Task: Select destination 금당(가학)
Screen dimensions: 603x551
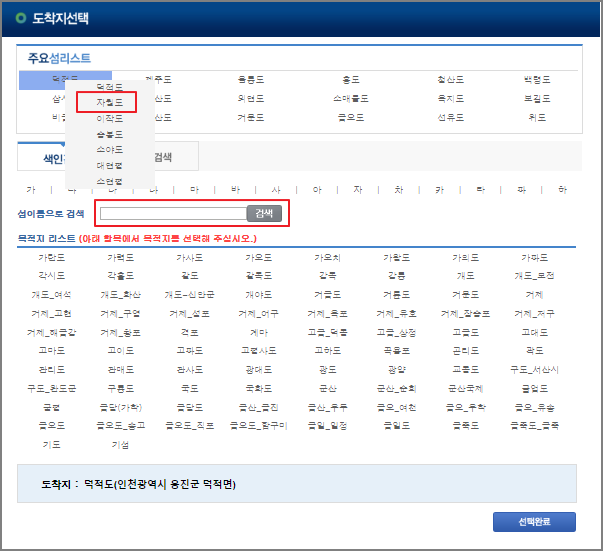Action: tap(120, 408)
